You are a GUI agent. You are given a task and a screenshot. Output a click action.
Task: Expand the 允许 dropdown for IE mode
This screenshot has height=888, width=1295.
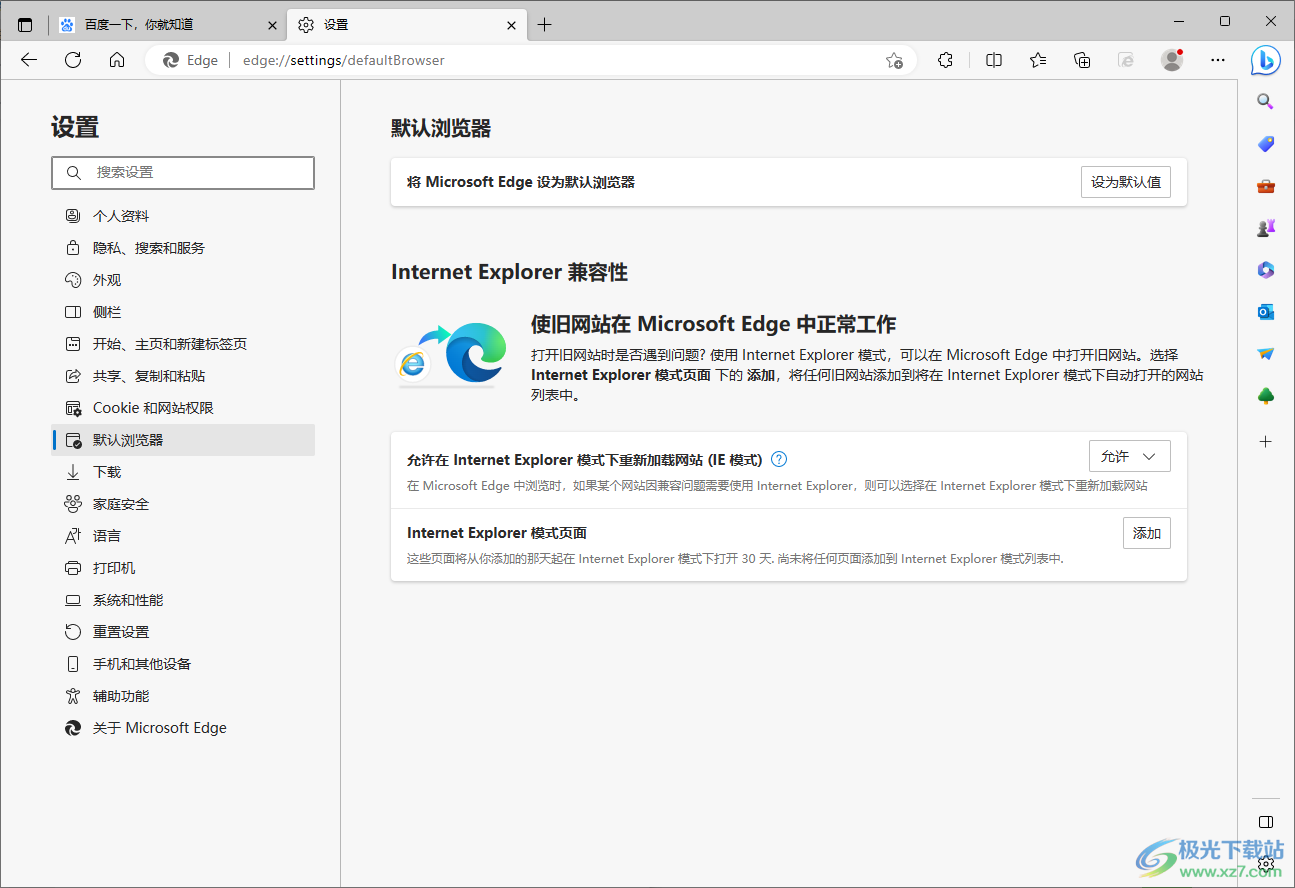pyautogui.click(x=1129, y=456)
